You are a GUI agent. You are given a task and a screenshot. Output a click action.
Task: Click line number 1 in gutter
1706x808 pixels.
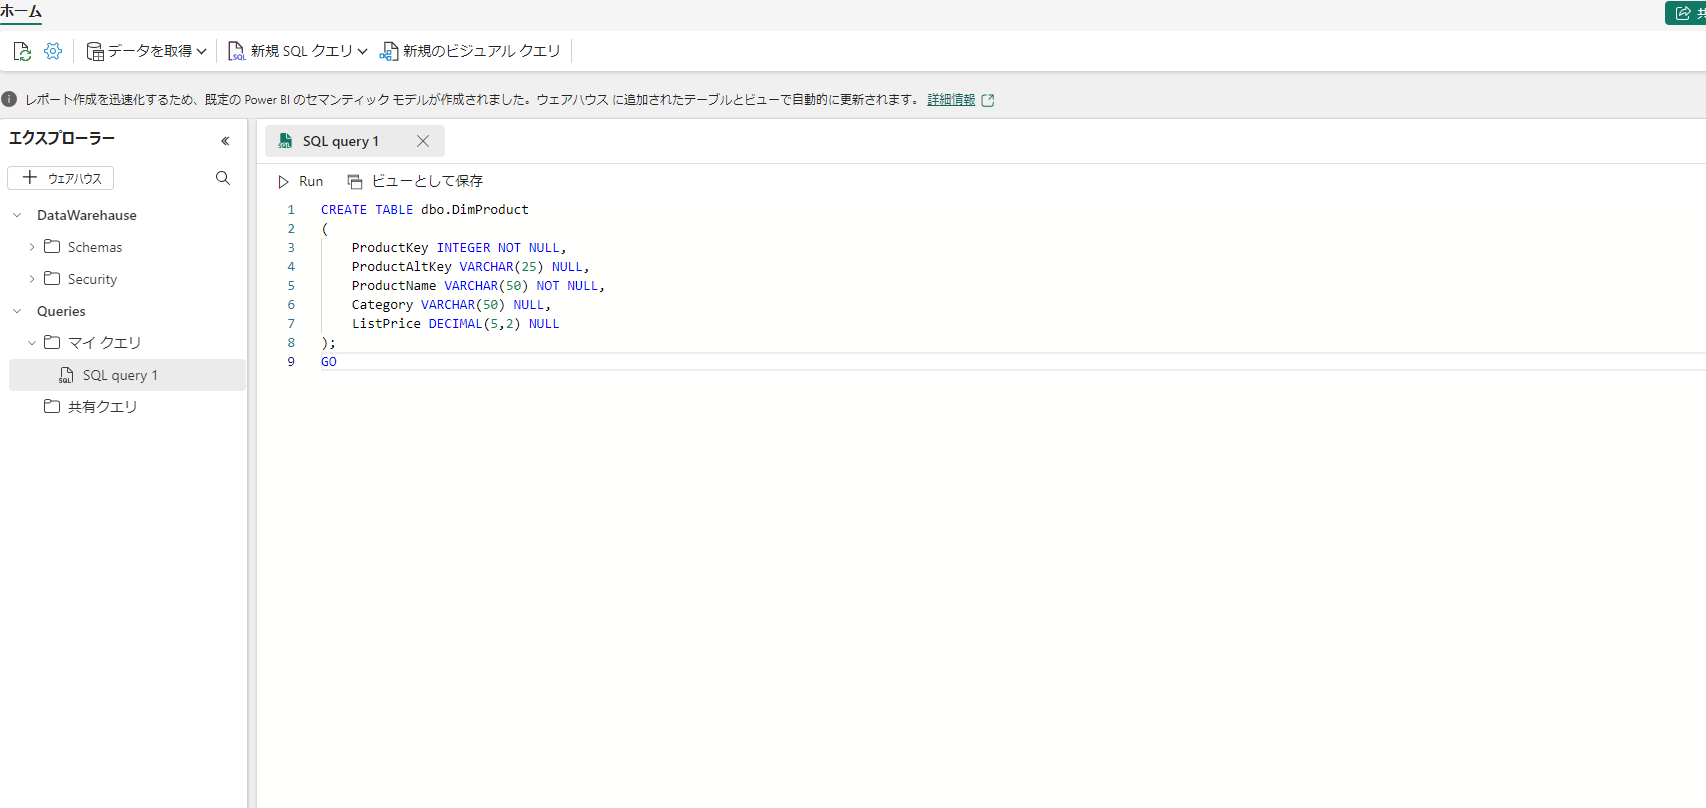click(x=291, y=210)
